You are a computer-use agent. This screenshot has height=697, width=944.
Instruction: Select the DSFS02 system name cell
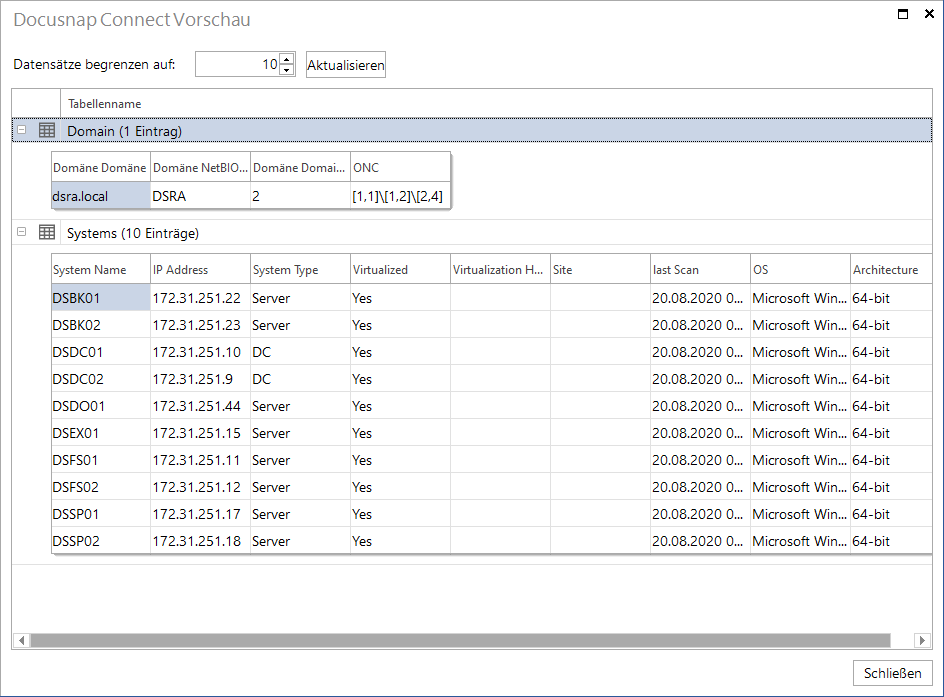pyautogui.click(x=101, y=488)
